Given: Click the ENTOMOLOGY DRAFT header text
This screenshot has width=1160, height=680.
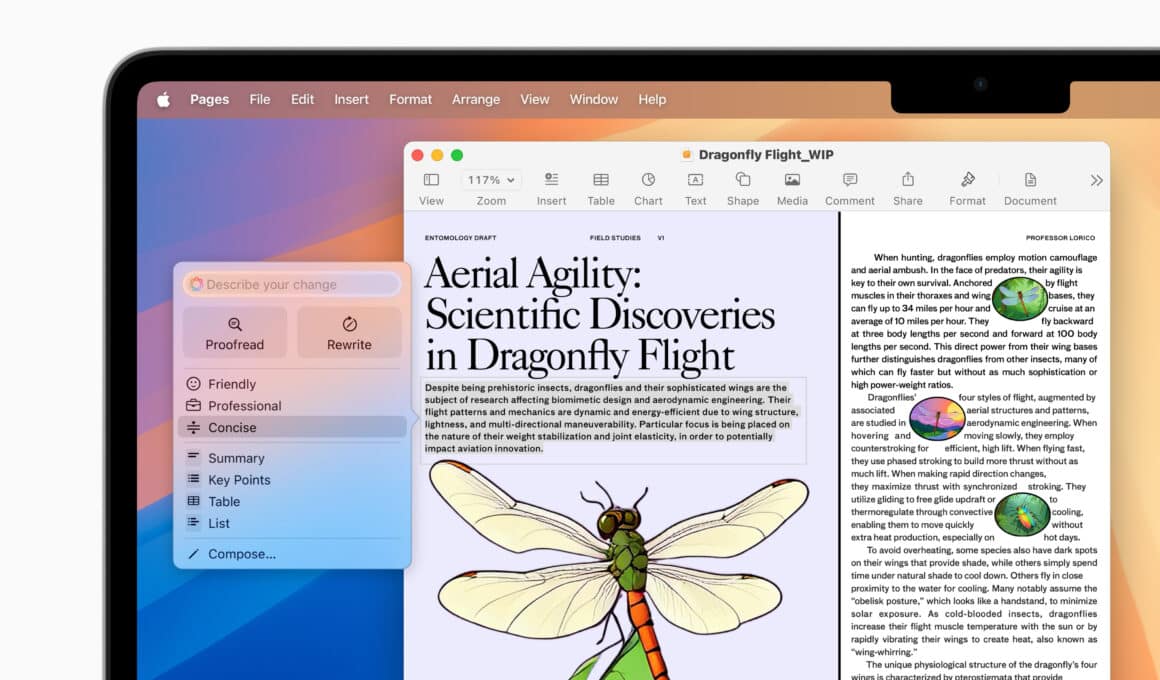Looking at the screenshot, I should (460, 238).
